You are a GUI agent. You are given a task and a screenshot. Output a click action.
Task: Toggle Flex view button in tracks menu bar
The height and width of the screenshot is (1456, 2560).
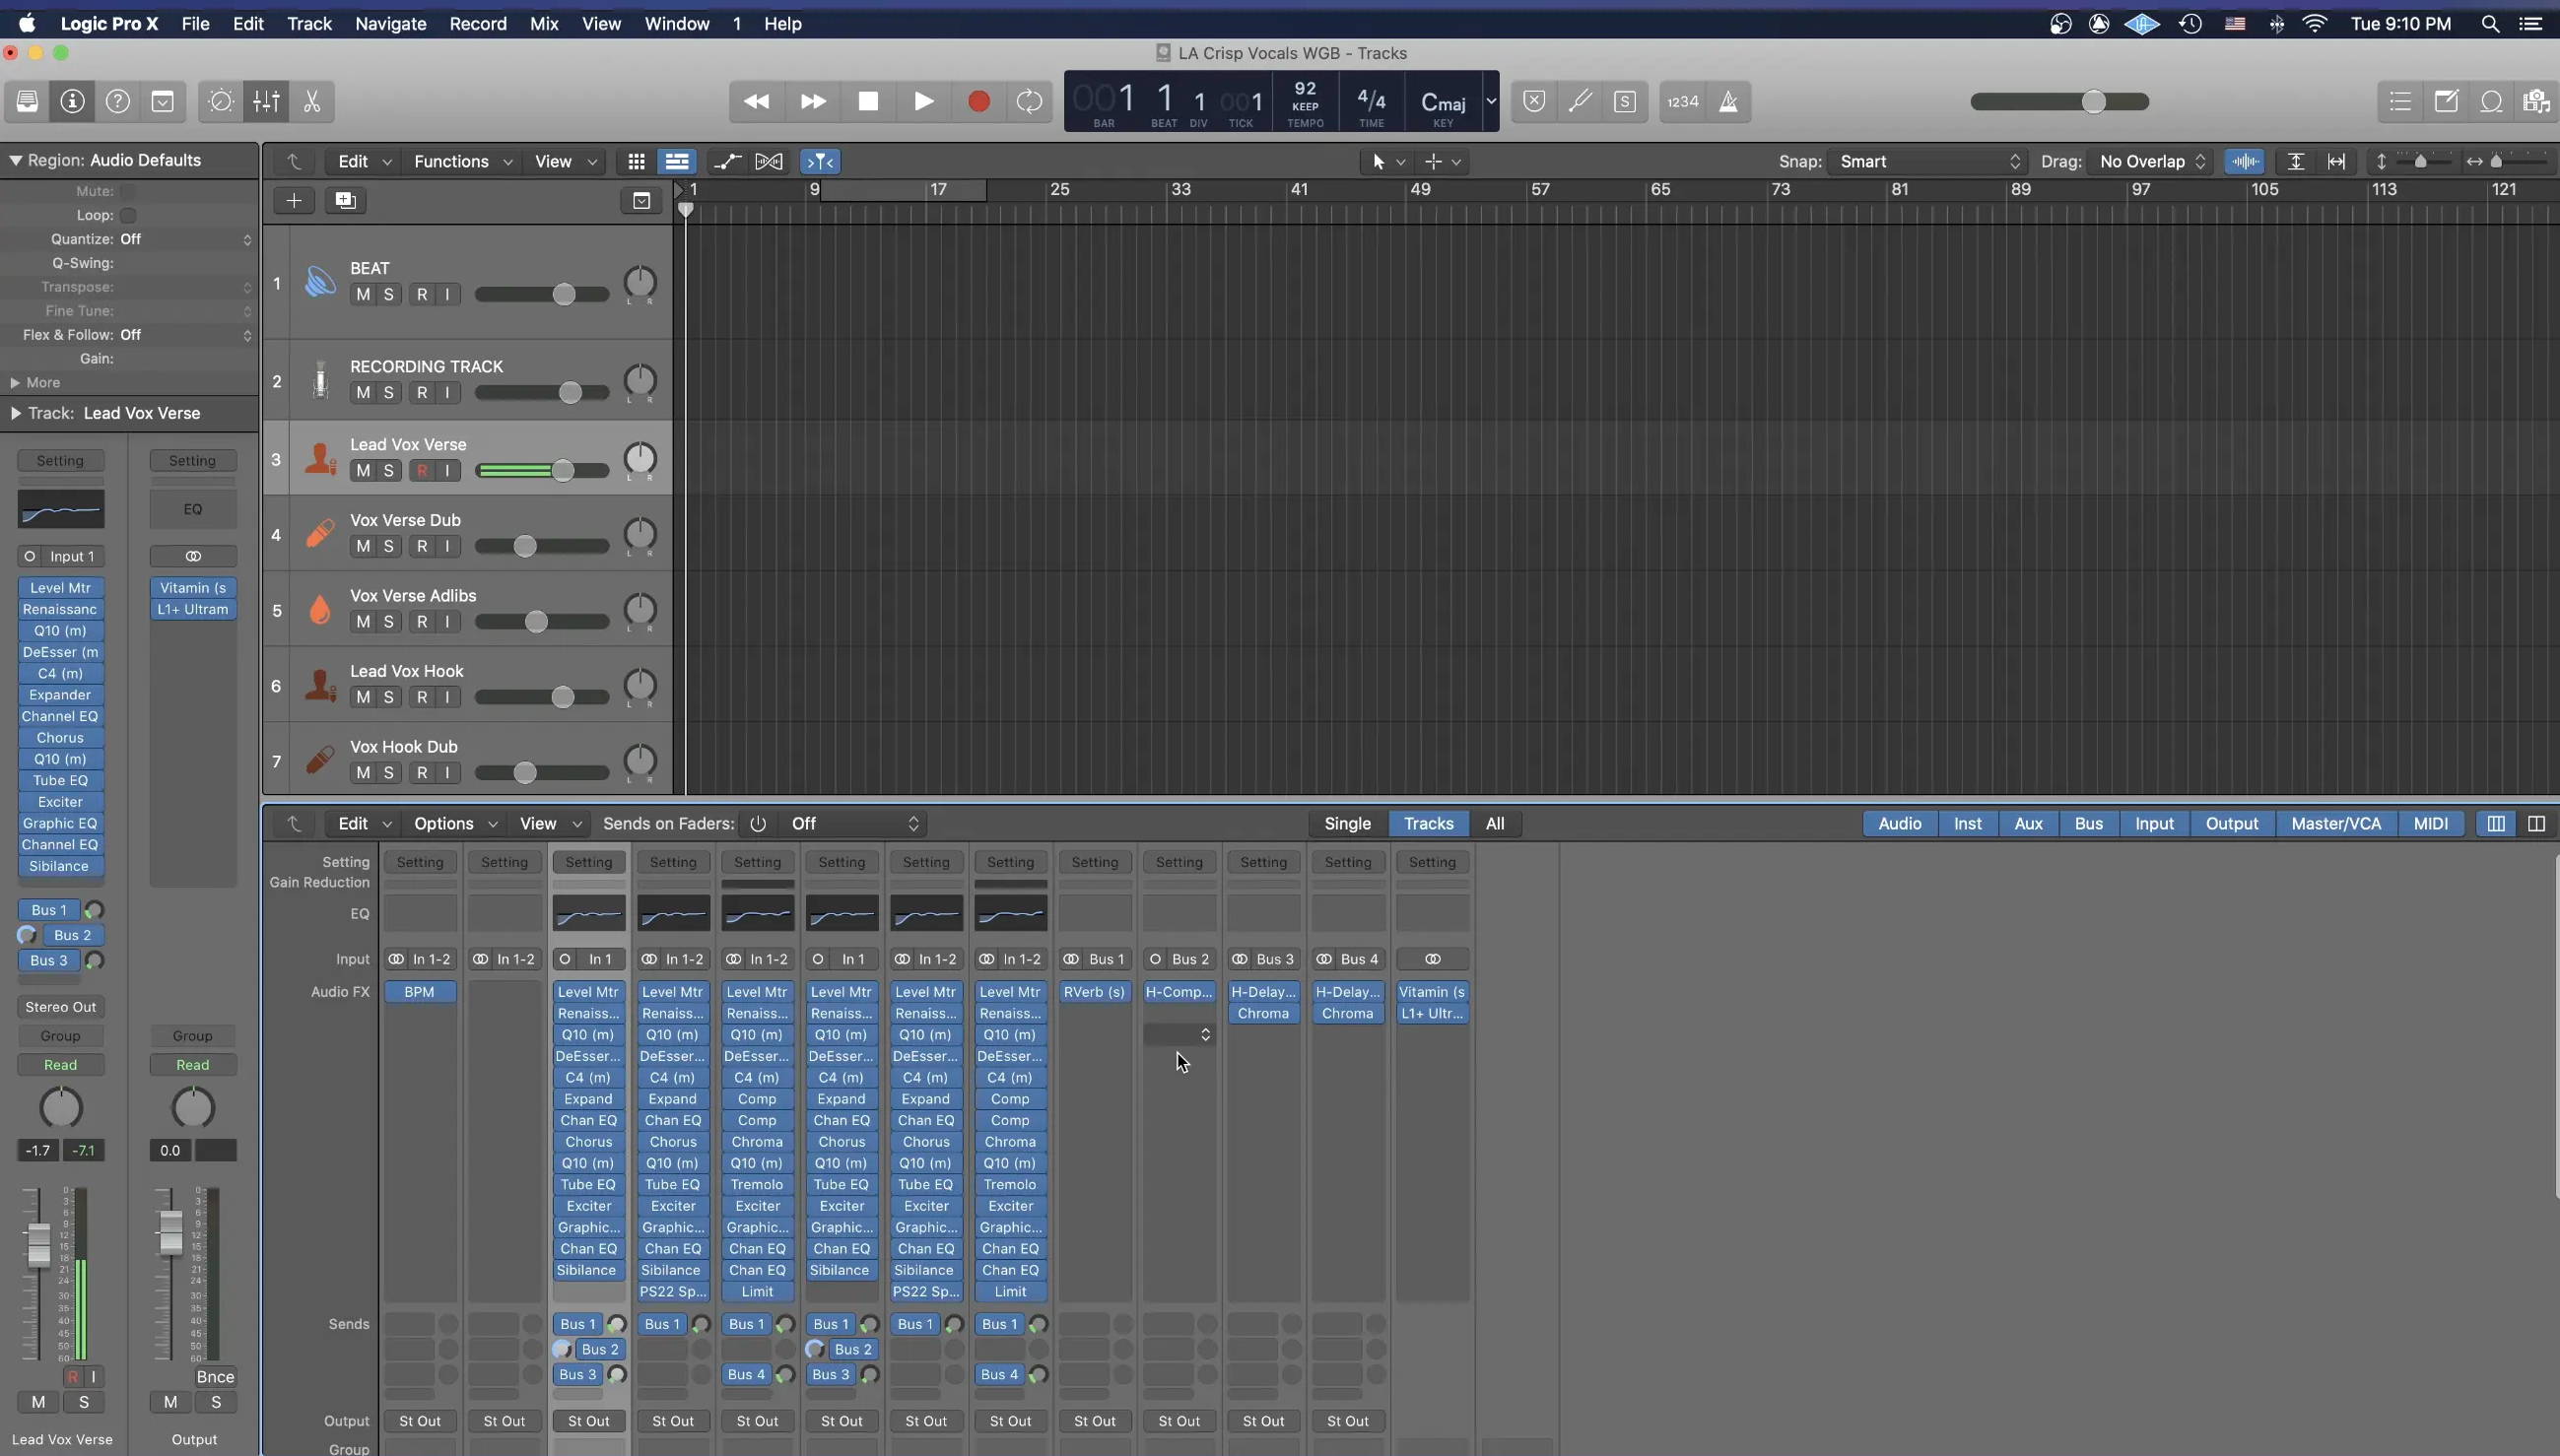pos(768,161)
